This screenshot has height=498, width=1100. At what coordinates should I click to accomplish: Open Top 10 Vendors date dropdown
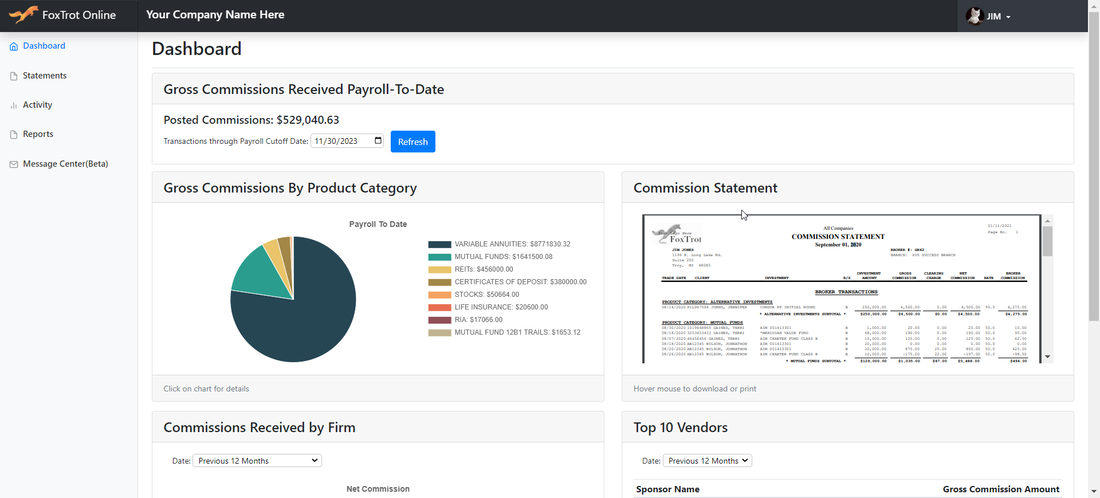tap(707, 461)
